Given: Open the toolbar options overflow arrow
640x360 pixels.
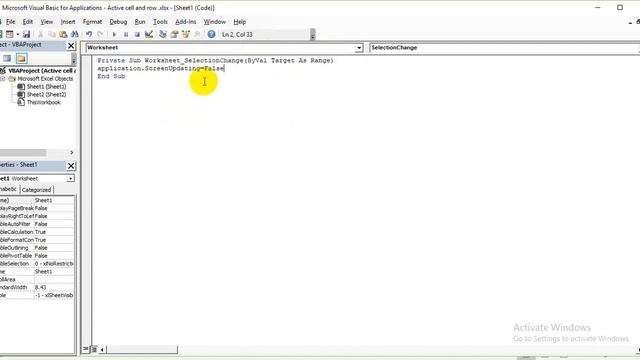Looking at the screenshot, I should tap(313, 35).
